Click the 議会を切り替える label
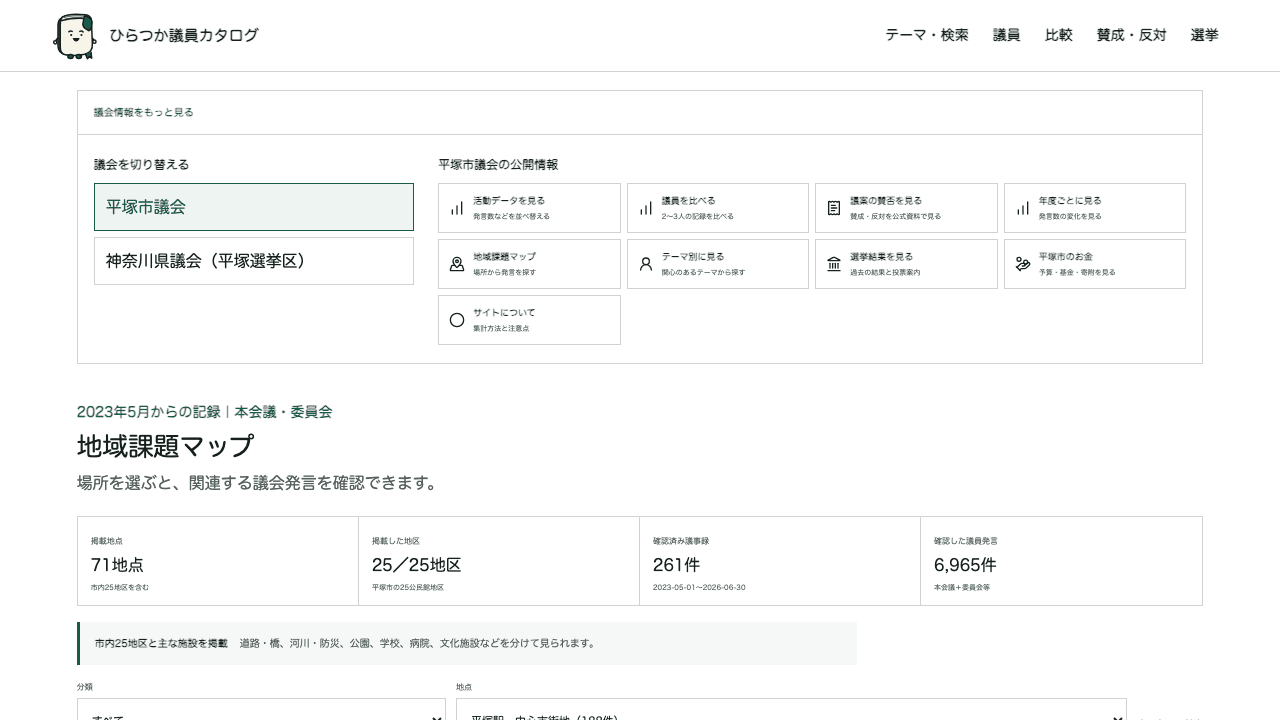The width and height of the screenshot is (1280, 720). [x=141, y=165]
